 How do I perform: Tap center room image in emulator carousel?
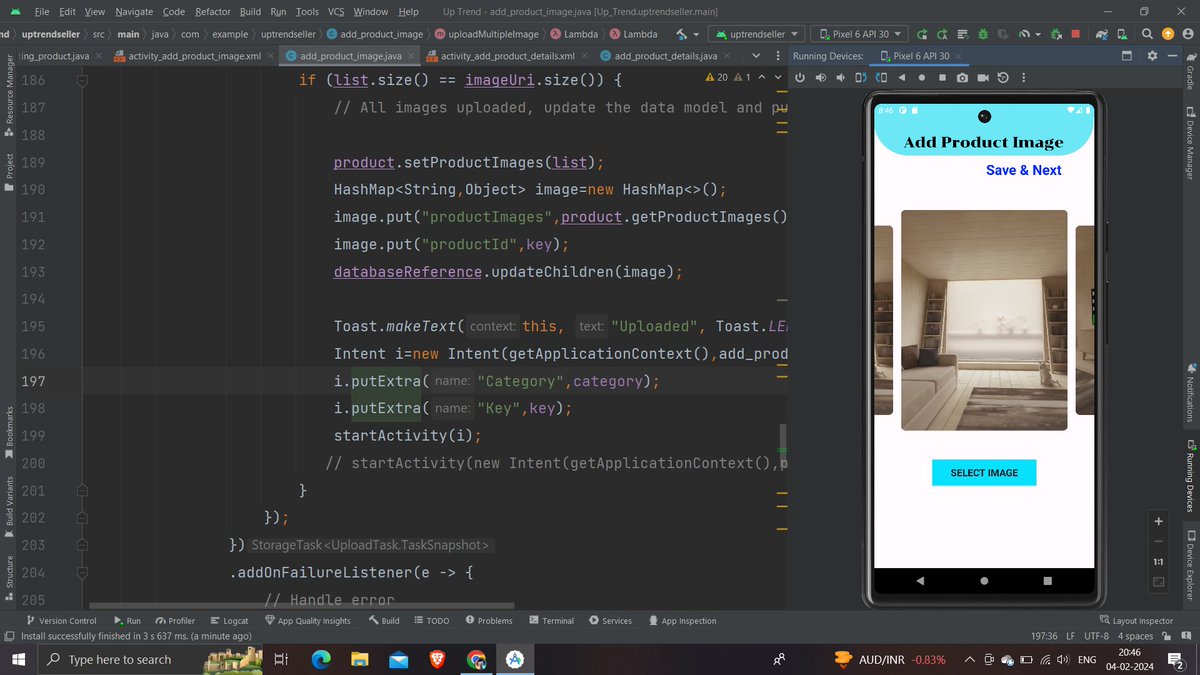[984, 320]
